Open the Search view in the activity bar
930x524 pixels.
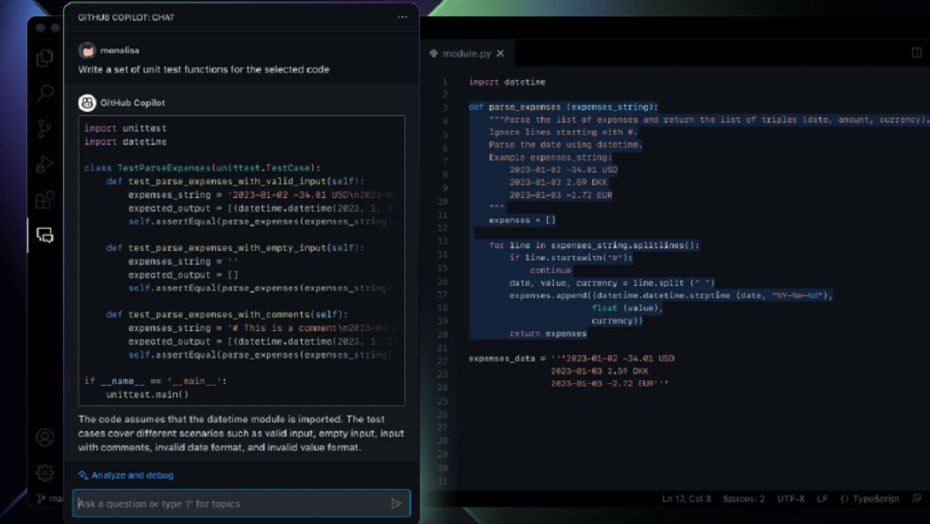(x=45, y=93)
